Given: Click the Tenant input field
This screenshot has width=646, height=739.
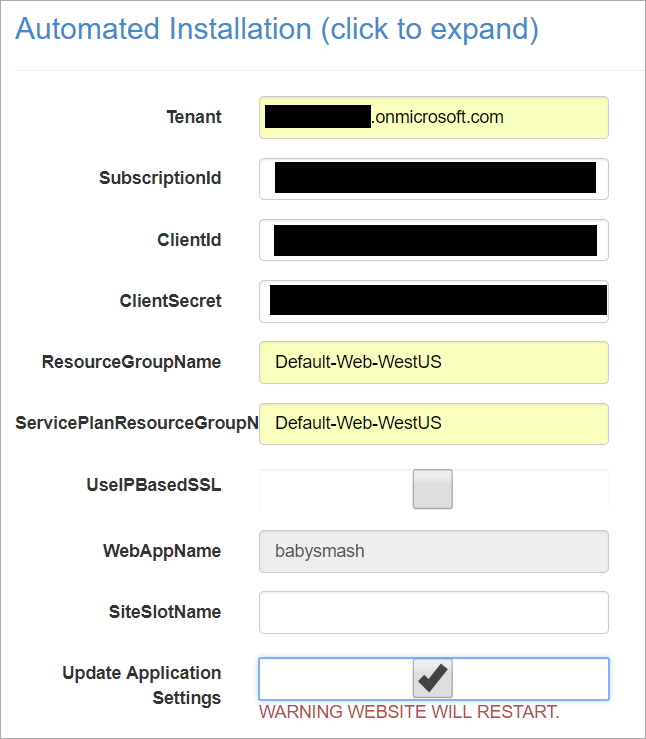Looking at the screenshot, I should tap(433, 117).
